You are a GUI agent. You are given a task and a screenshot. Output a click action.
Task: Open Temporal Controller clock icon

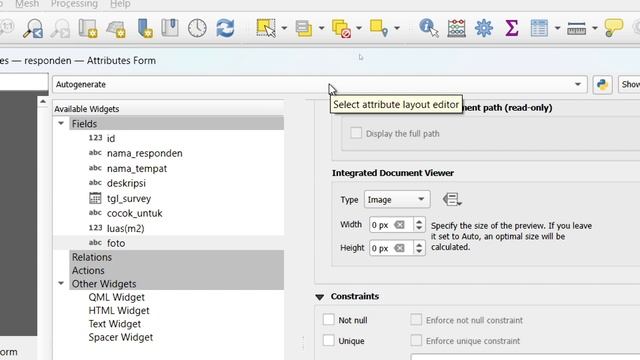pyautogui.click(x=197, y=29)
